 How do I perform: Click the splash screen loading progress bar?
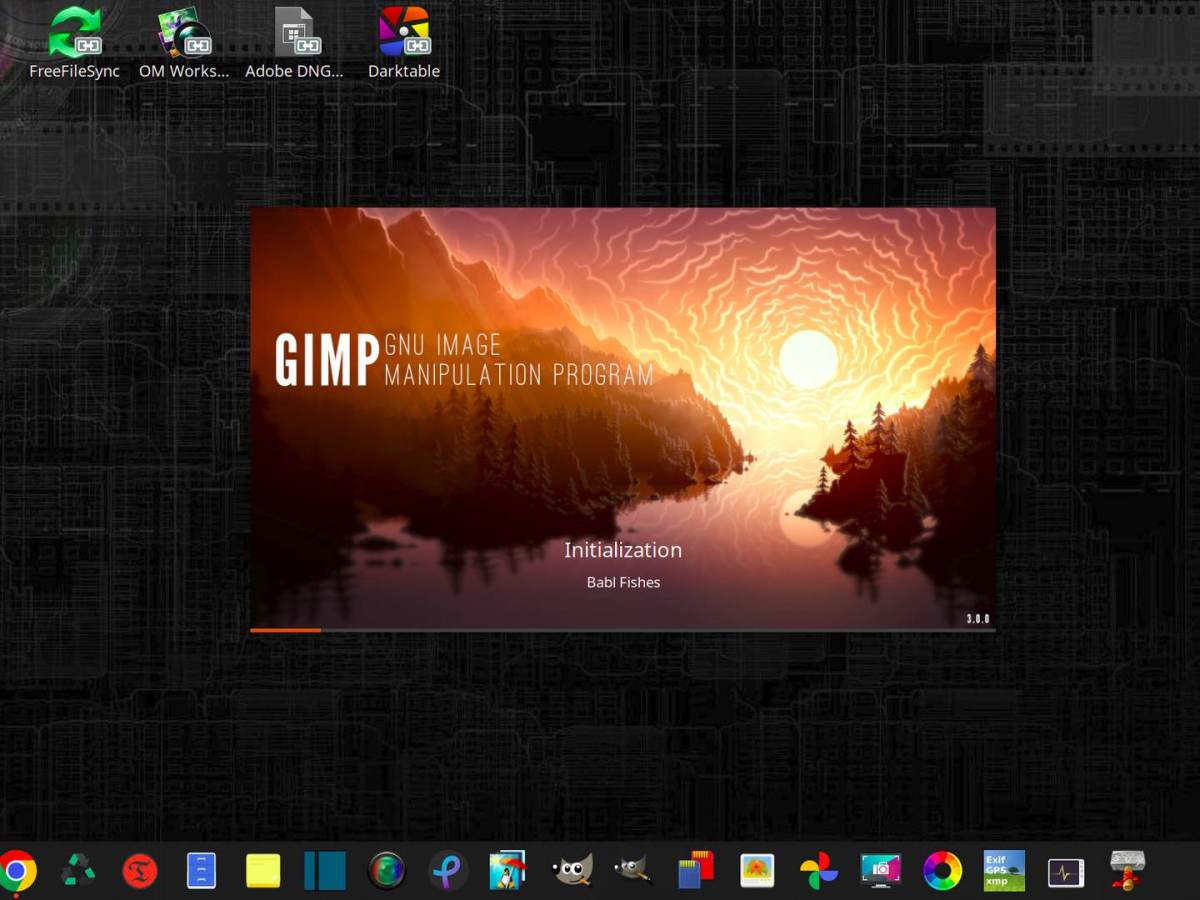pos(623,630)
